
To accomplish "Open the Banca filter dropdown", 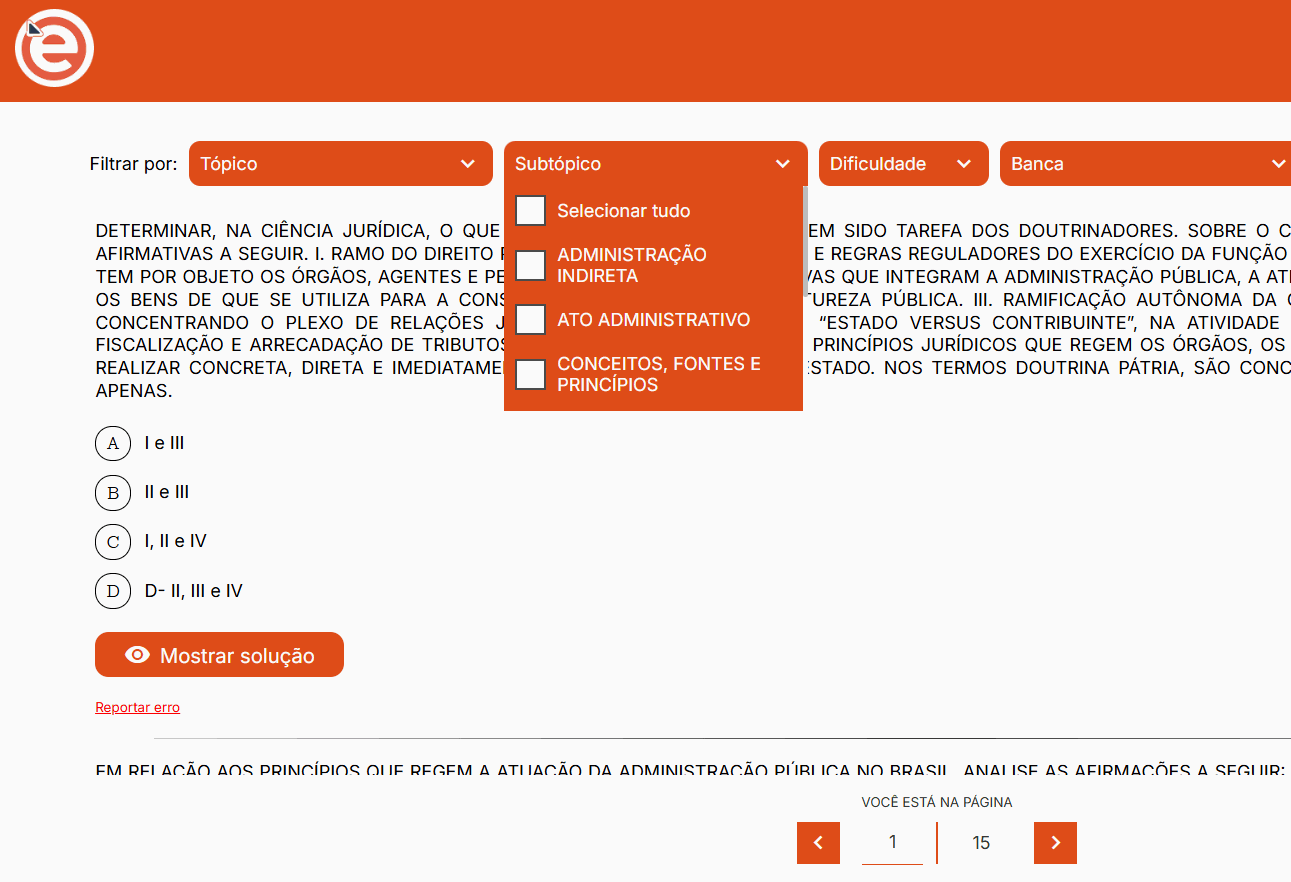I will tap(1145, 164).
